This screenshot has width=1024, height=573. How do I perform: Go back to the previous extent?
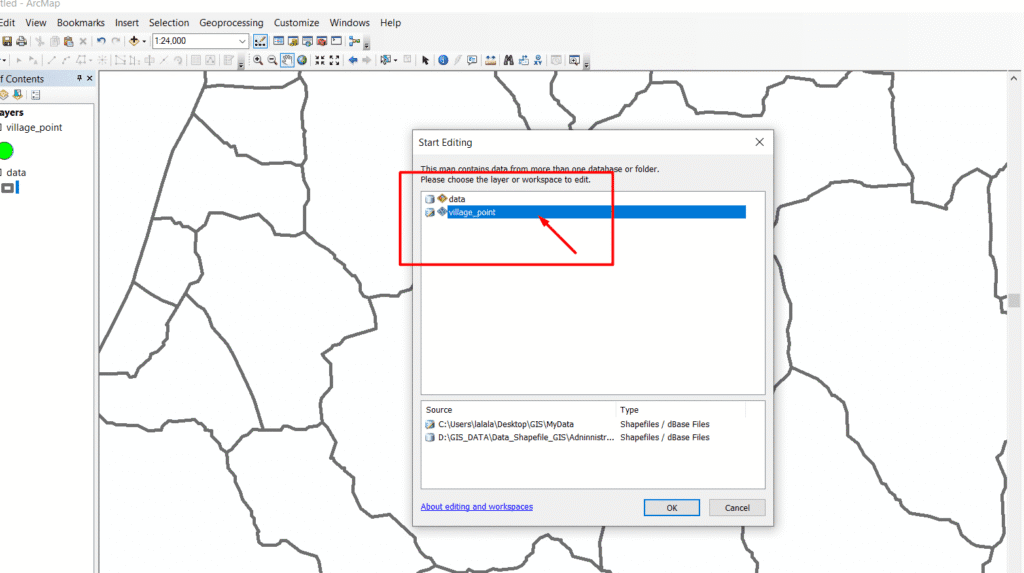[353, 60]
